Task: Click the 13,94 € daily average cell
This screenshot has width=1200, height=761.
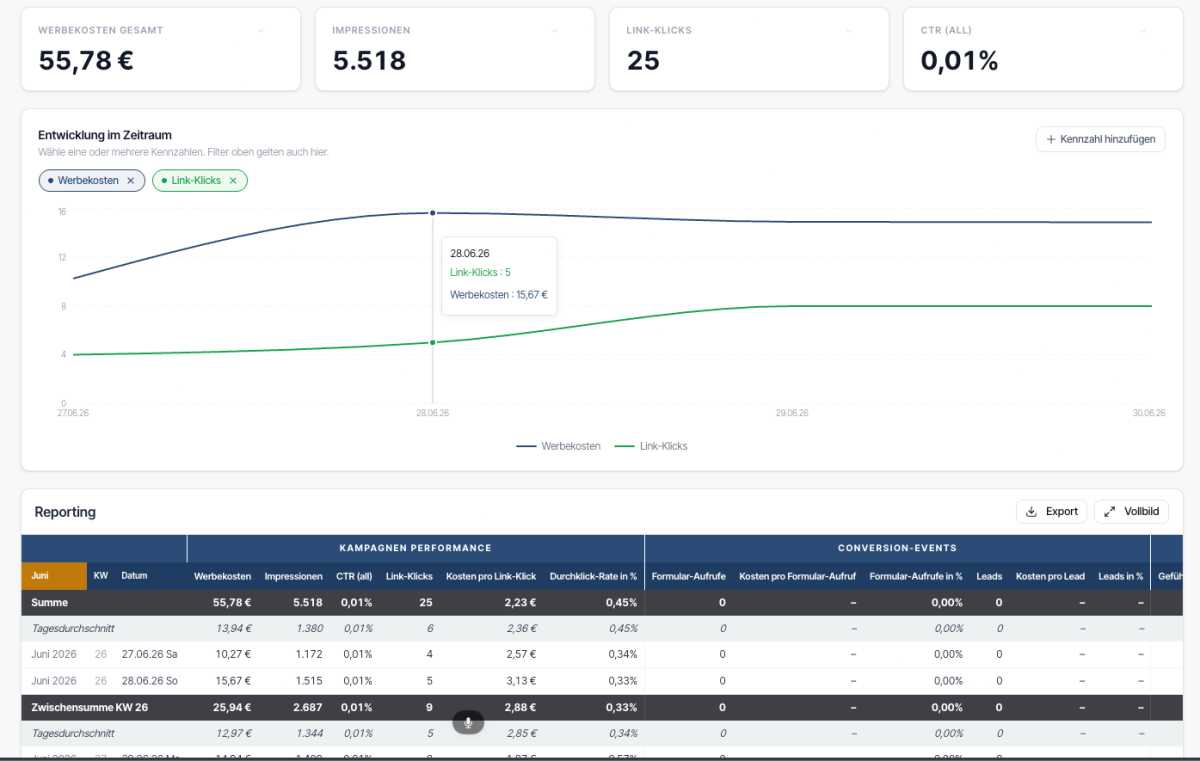Action: (x=234, y=628)
